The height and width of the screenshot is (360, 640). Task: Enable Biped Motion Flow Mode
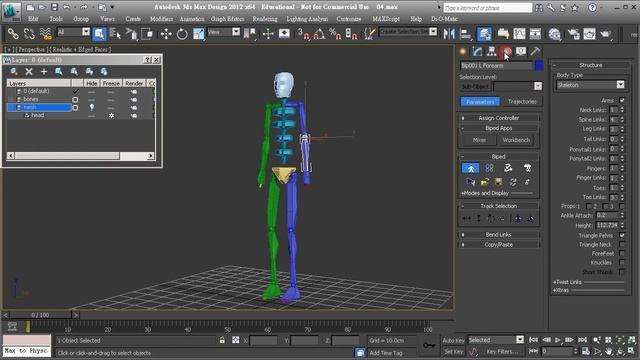click(x=508, y=168)
